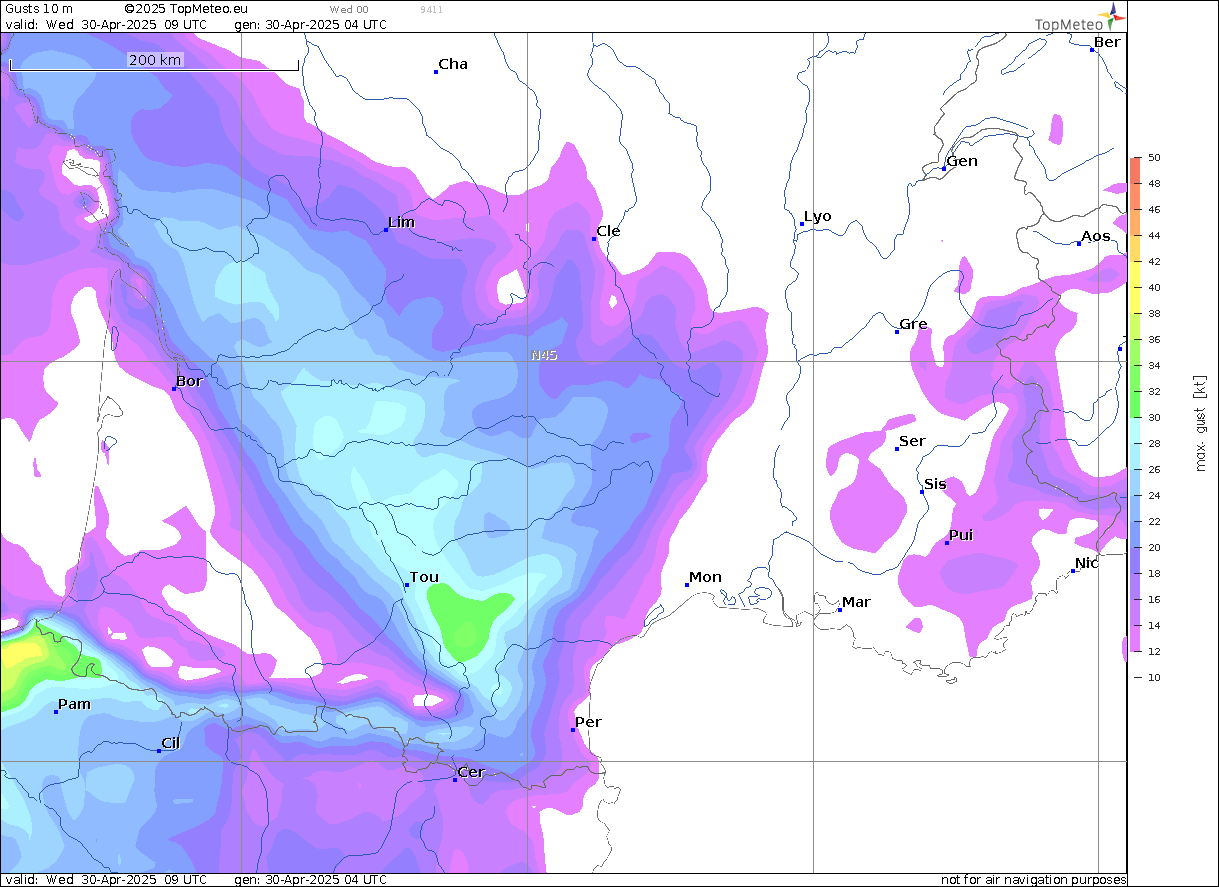Click legend value 50
The height and width of the screenshot is (887, 1219).
[1154, 158]
